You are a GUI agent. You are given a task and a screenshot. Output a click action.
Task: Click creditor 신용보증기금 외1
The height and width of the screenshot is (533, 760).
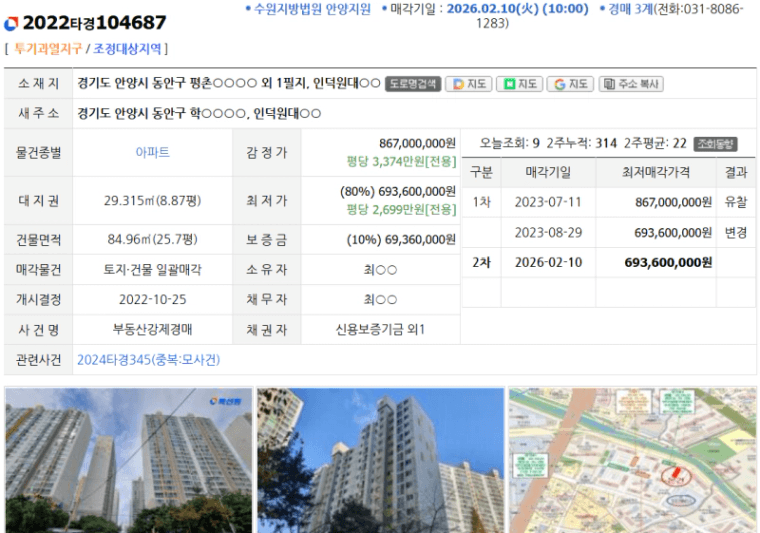click(x=380, y=329)
